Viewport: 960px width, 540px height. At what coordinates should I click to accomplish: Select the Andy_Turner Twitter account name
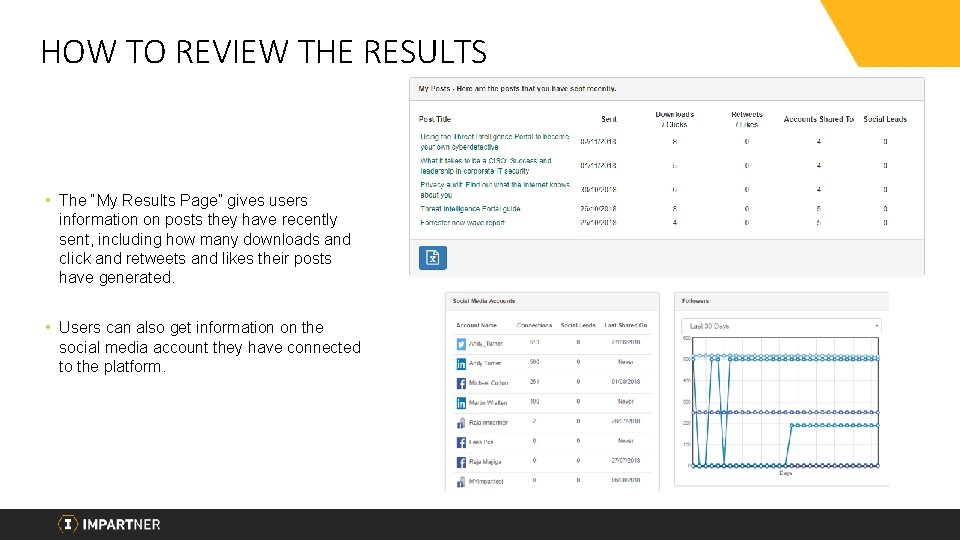[486, 344]
